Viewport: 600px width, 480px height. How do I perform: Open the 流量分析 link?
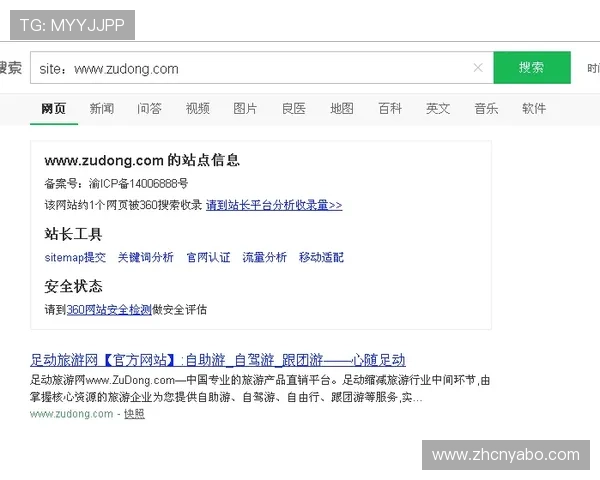[x=264, y=257]
